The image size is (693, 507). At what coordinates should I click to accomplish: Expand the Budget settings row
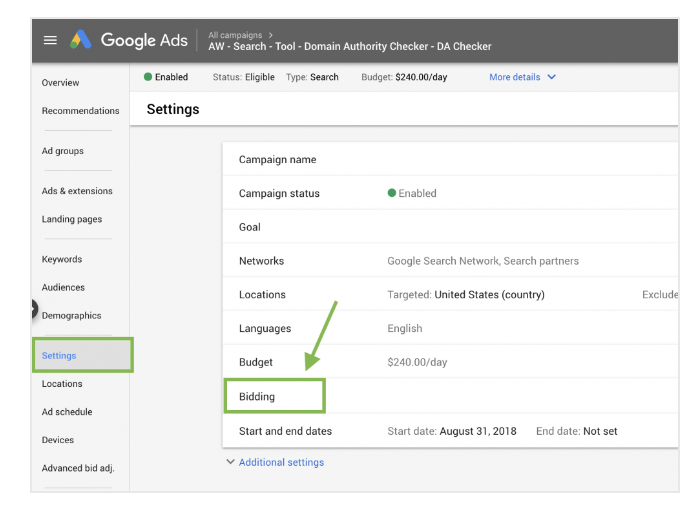450,362
